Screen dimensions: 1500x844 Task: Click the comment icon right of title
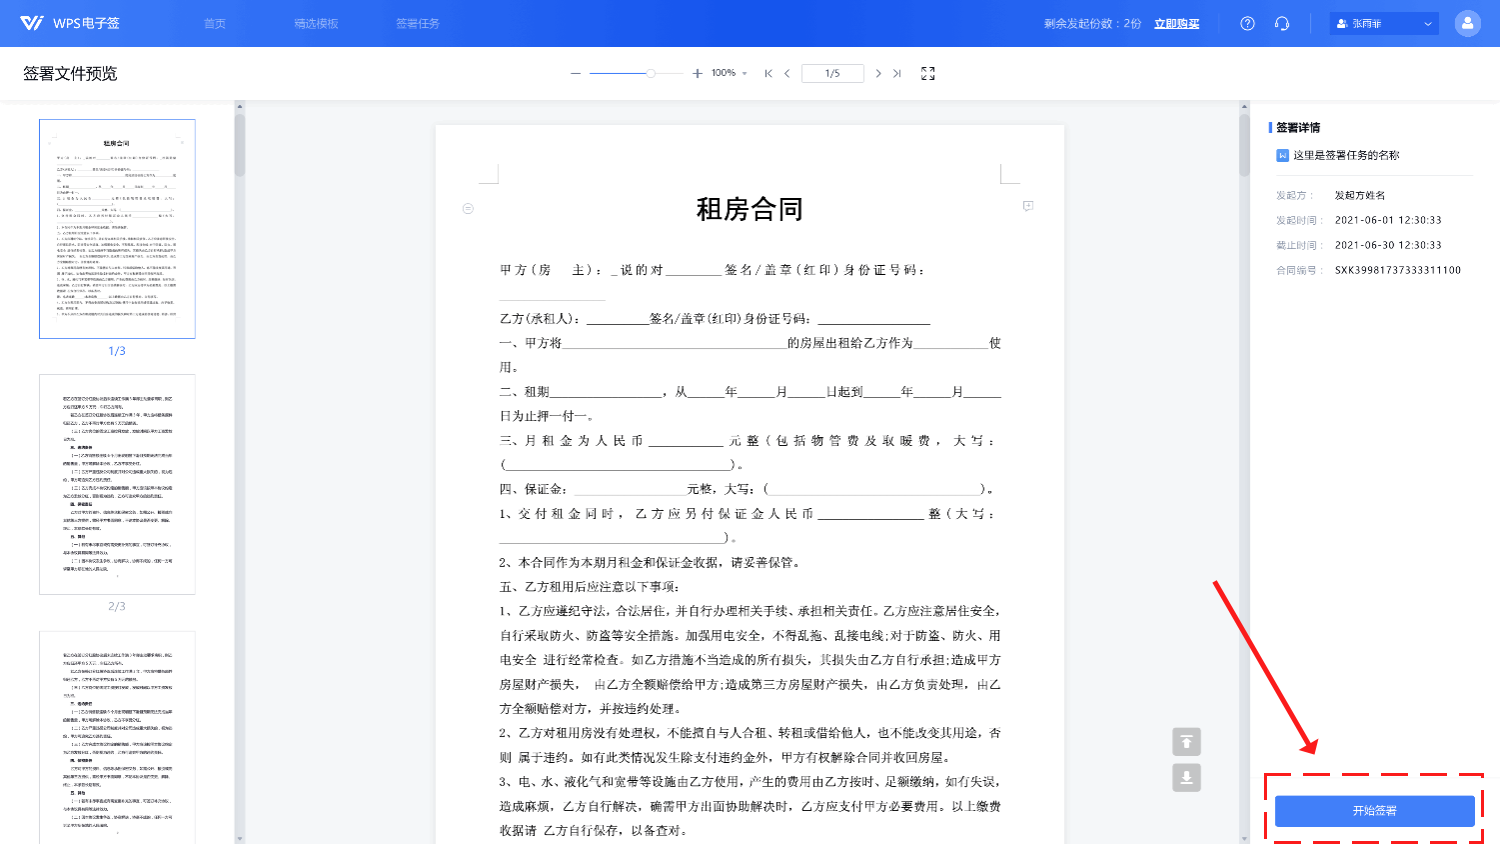click(1028, 206)
